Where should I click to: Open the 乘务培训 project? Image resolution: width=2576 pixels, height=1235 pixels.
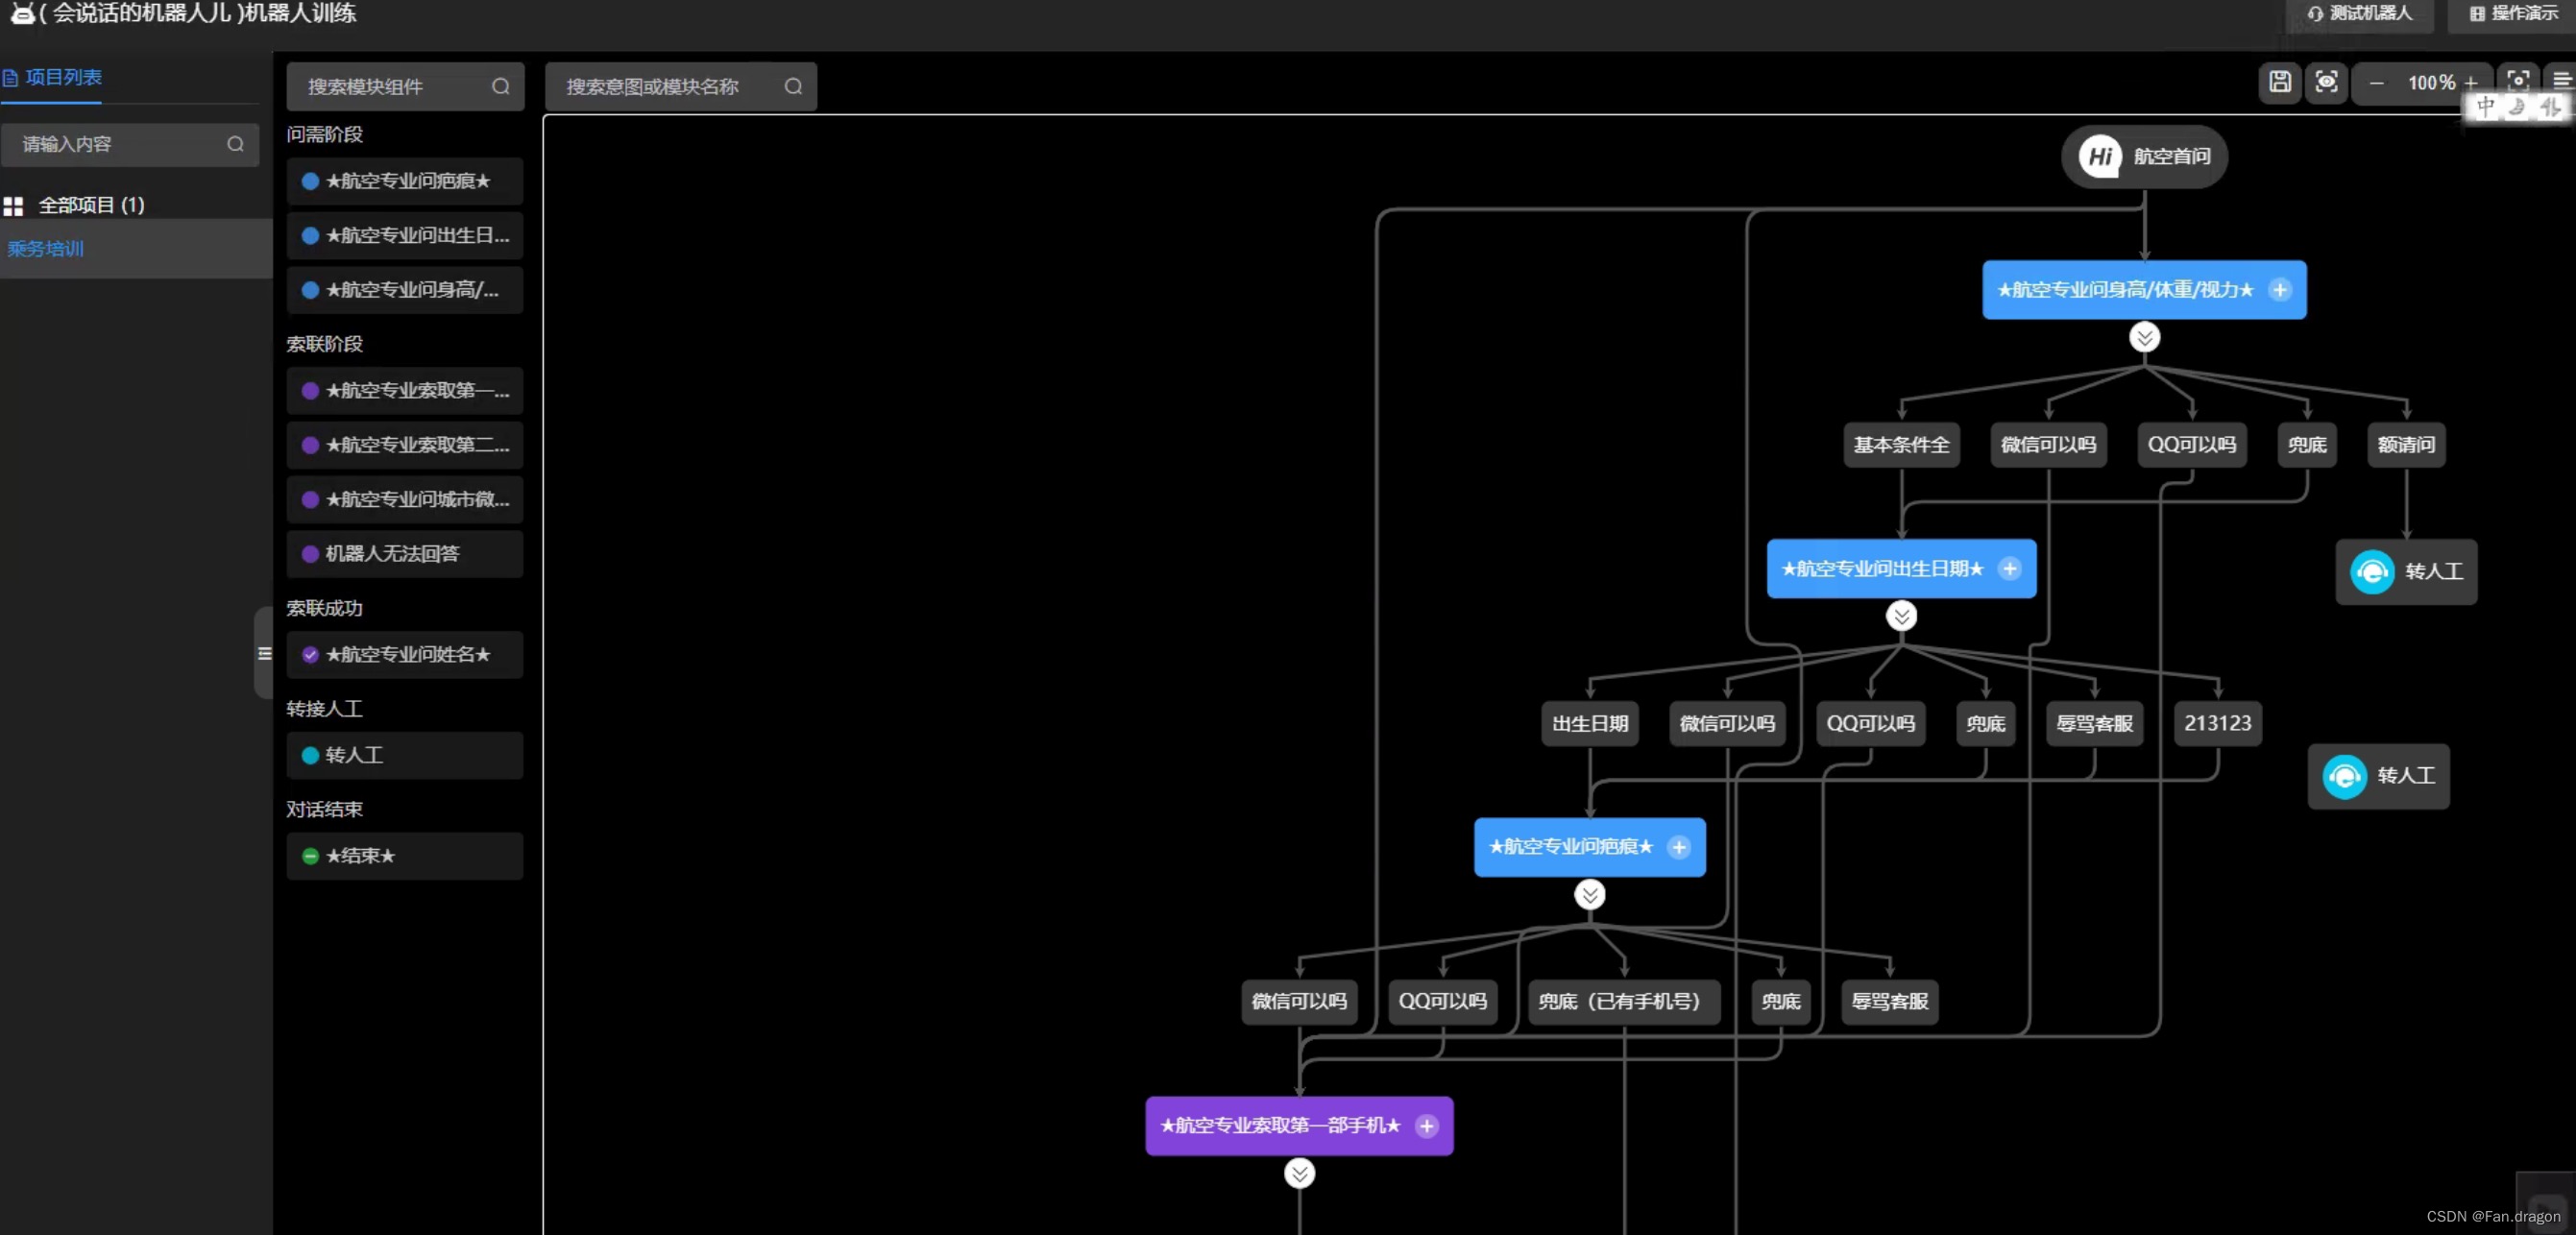(x=46, y=249)
